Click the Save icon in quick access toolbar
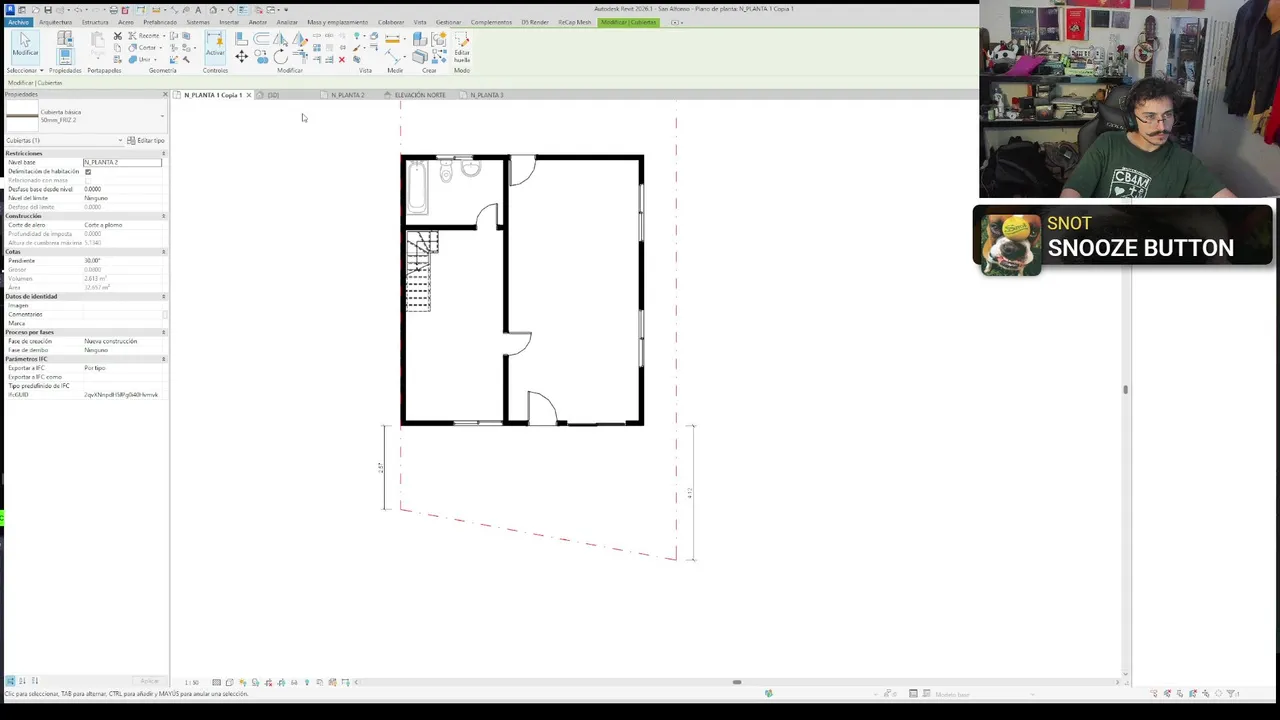 [x=48, y=9]
